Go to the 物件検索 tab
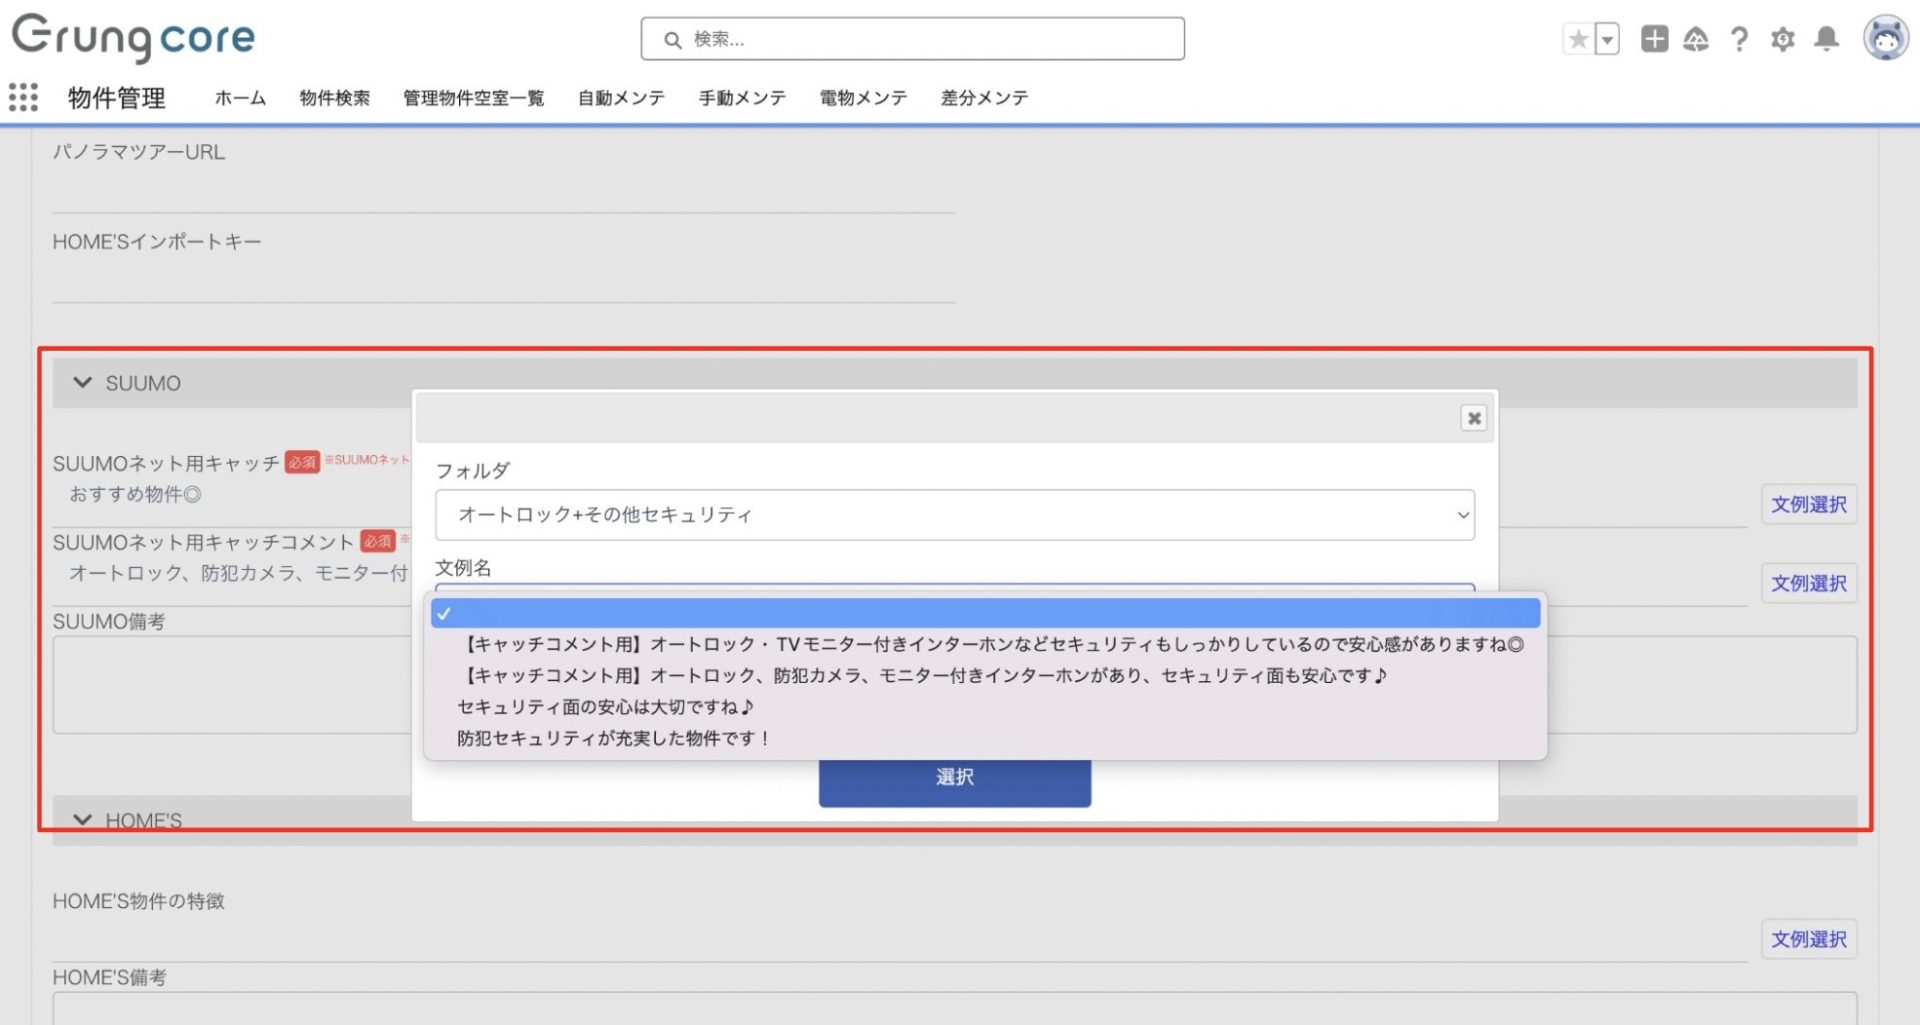 [334, 98]
